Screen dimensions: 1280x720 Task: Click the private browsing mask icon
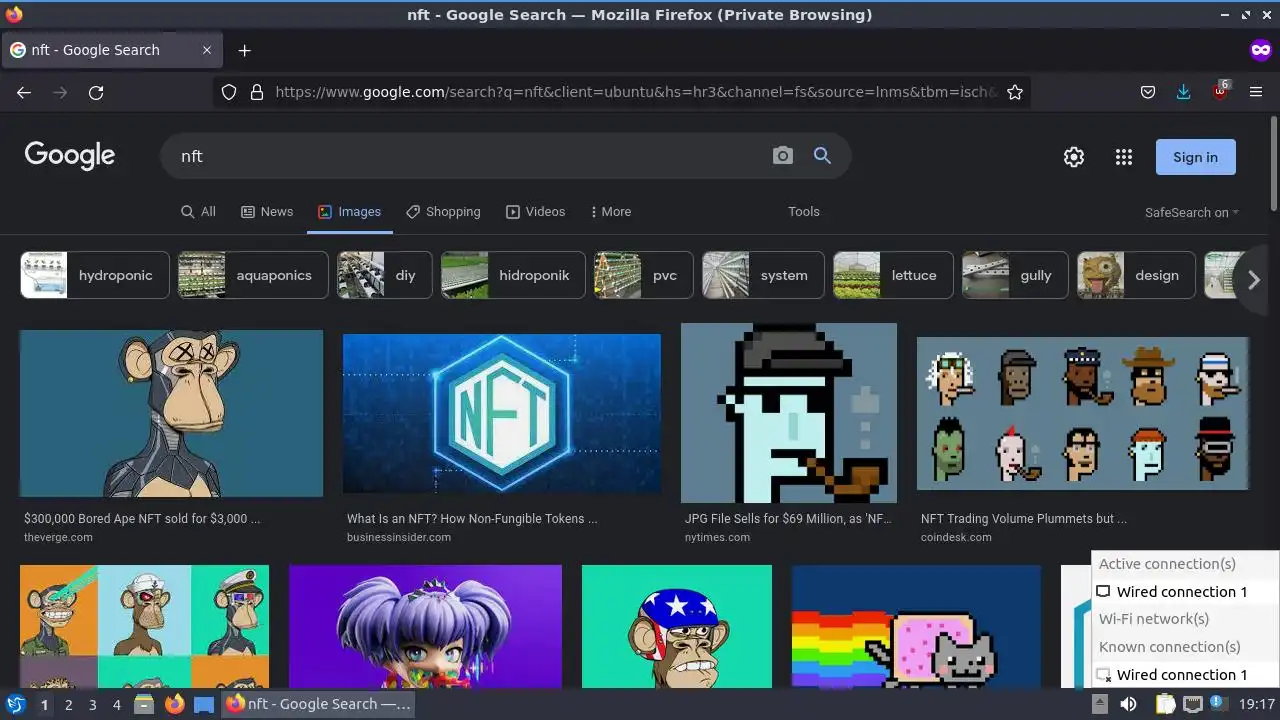(x=1260, y=50)
